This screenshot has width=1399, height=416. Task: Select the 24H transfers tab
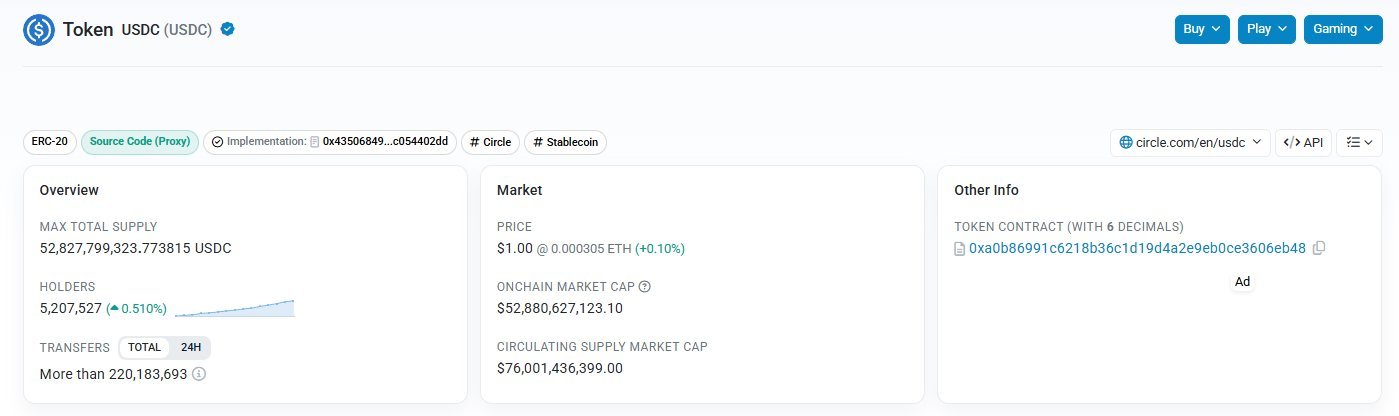[190, 348]
